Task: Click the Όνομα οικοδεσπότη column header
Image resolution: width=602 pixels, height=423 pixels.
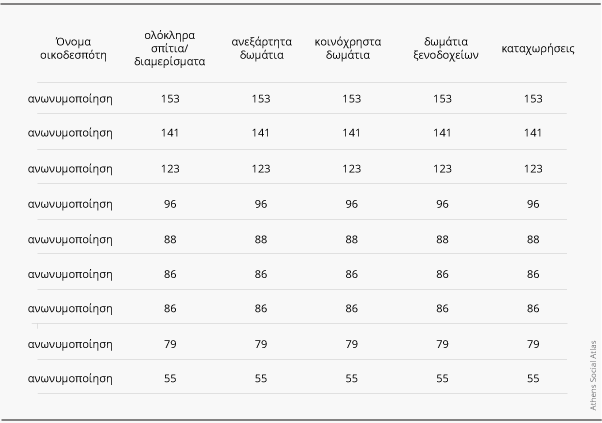Action: point(68,48)
